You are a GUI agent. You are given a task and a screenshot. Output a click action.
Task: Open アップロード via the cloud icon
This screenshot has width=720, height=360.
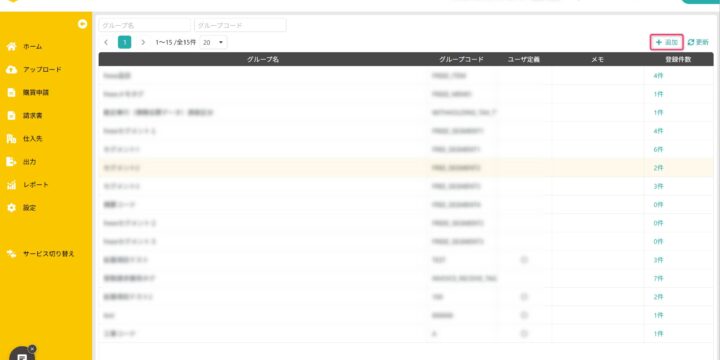point(12,69)
